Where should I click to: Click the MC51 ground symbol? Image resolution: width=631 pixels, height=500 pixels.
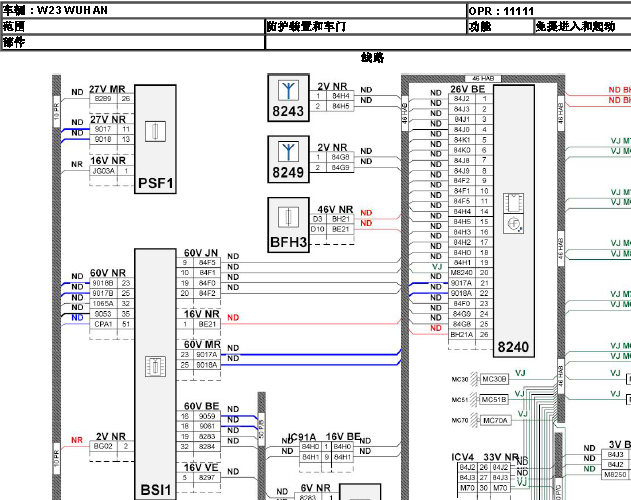tap(474, 399)
